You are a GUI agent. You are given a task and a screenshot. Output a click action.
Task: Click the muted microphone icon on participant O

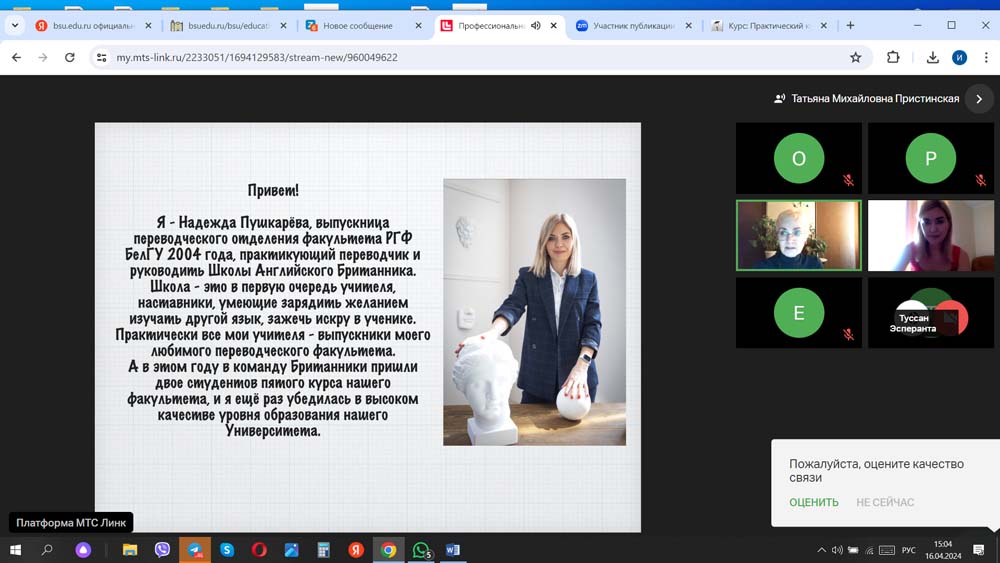848,181
